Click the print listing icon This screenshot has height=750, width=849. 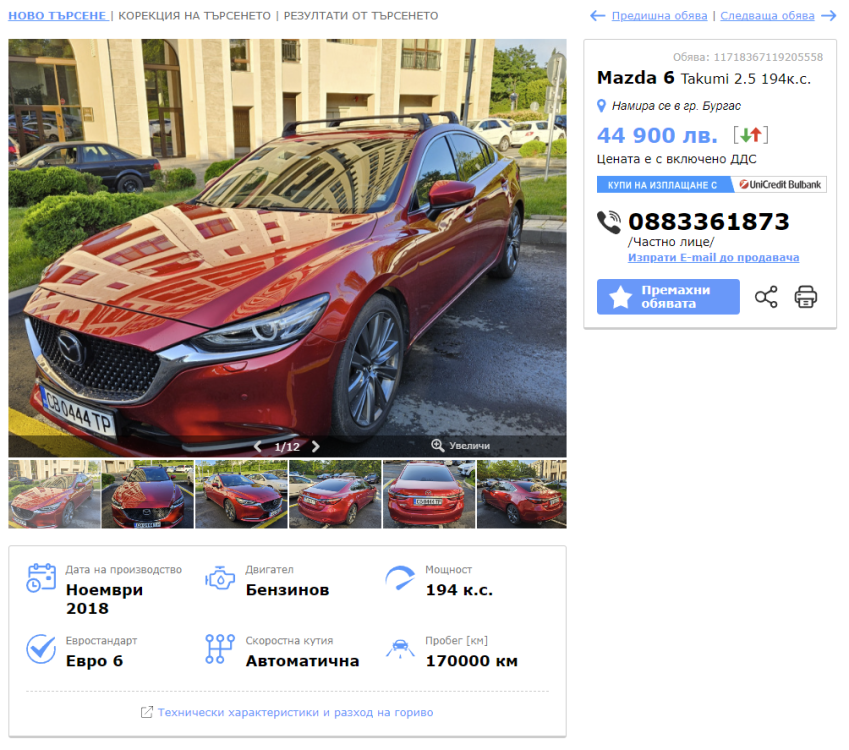coord(806,297)
